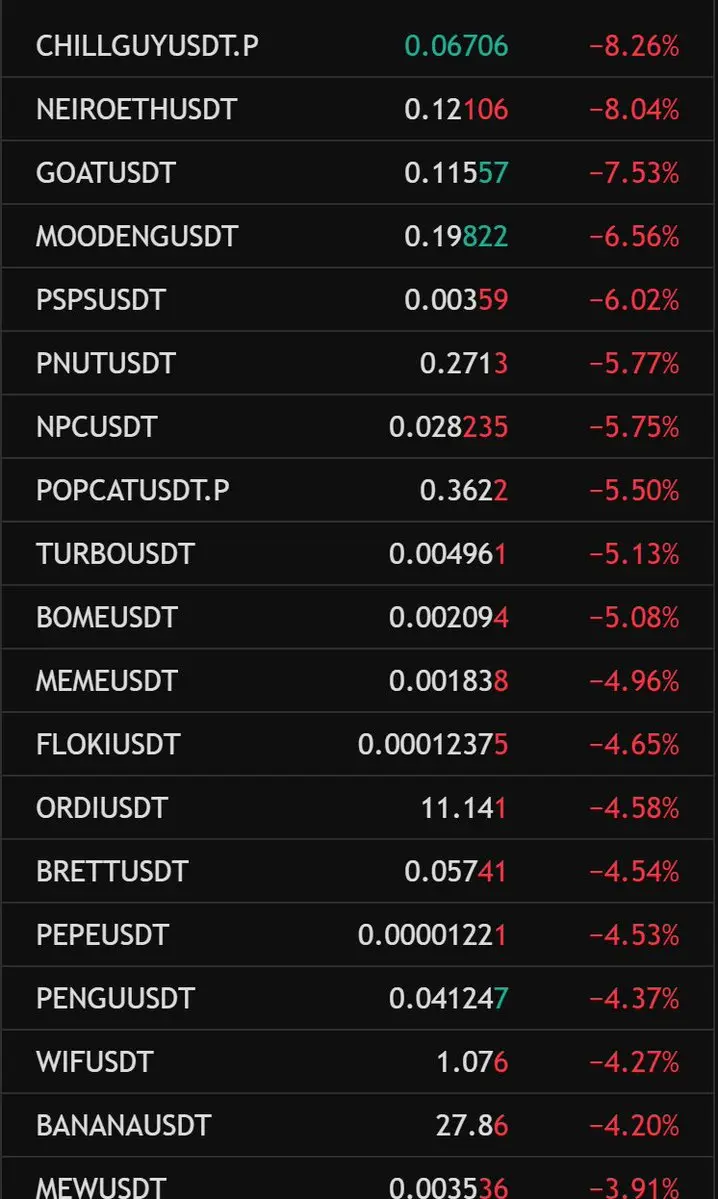718x1199 pixels.
Task: Select the TURBOUSDT ticker
Action: click(x=115, y=554)
